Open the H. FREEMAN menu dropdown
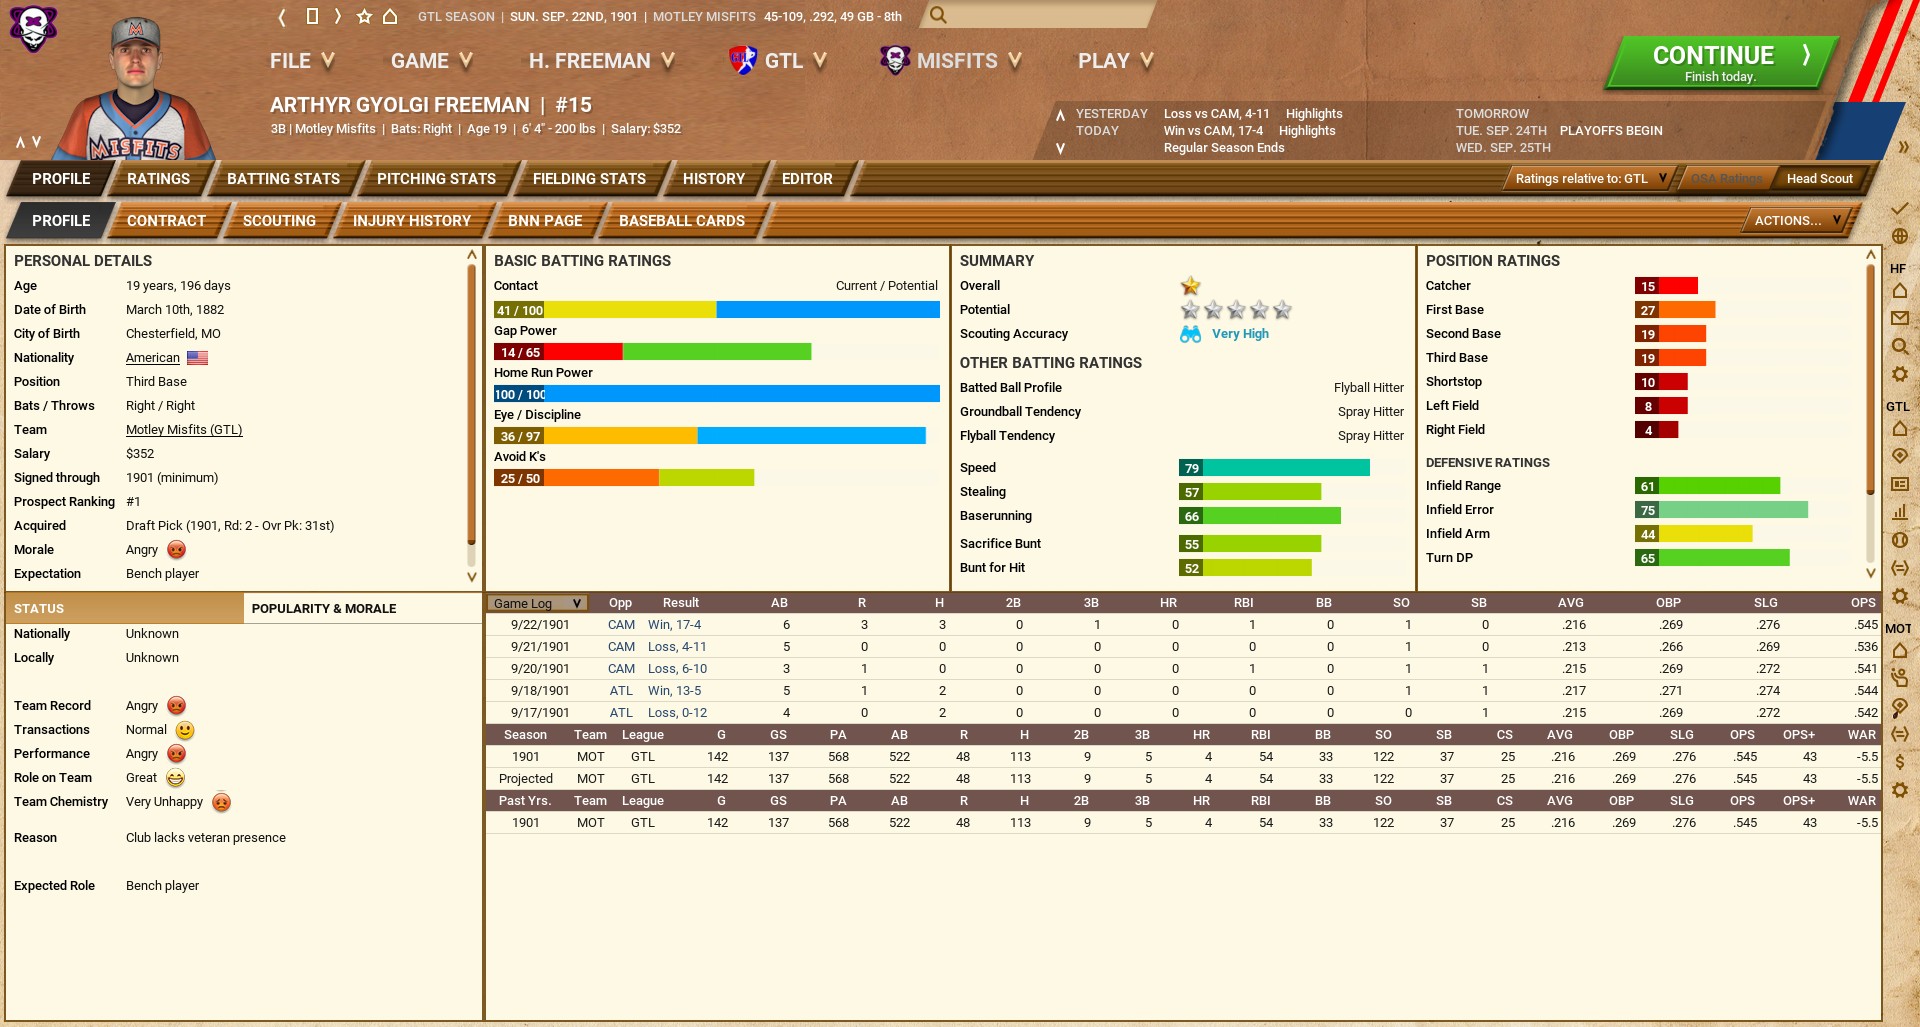The height and width of the screenshot is (1027, 1920). pyautogui.click(x=601, y=61)
